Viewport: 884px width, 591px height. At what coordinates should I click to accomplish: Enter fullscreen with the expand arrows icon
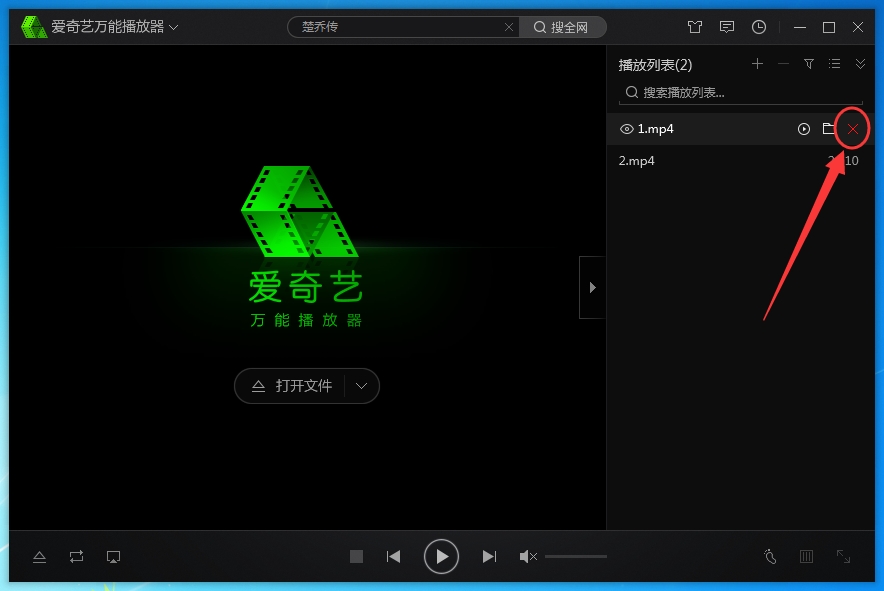tap(843, 557)
